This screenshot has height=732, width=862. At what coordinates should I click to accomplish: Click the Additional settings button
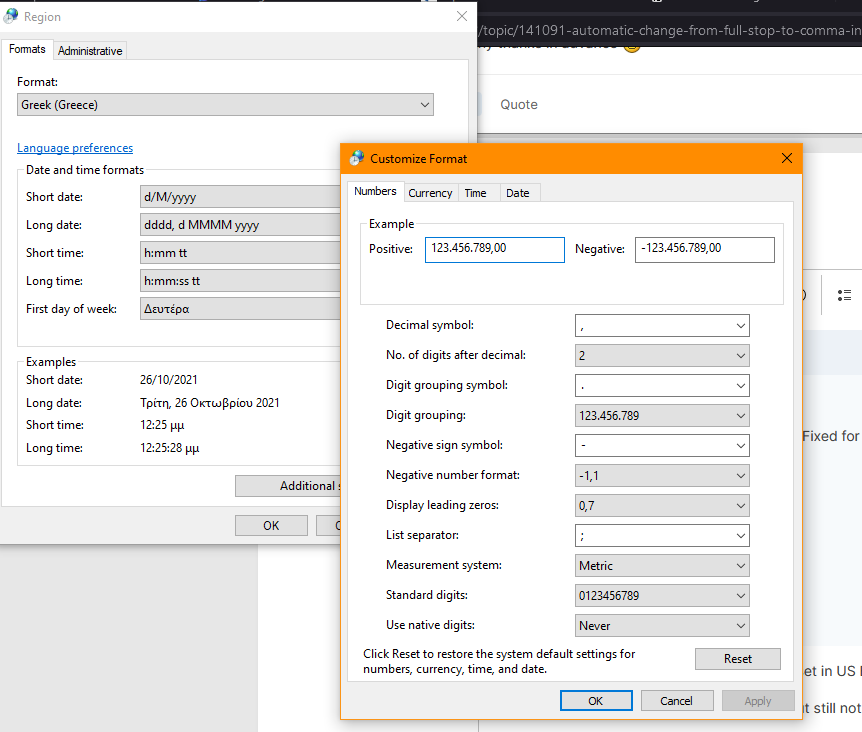(288, 486)
